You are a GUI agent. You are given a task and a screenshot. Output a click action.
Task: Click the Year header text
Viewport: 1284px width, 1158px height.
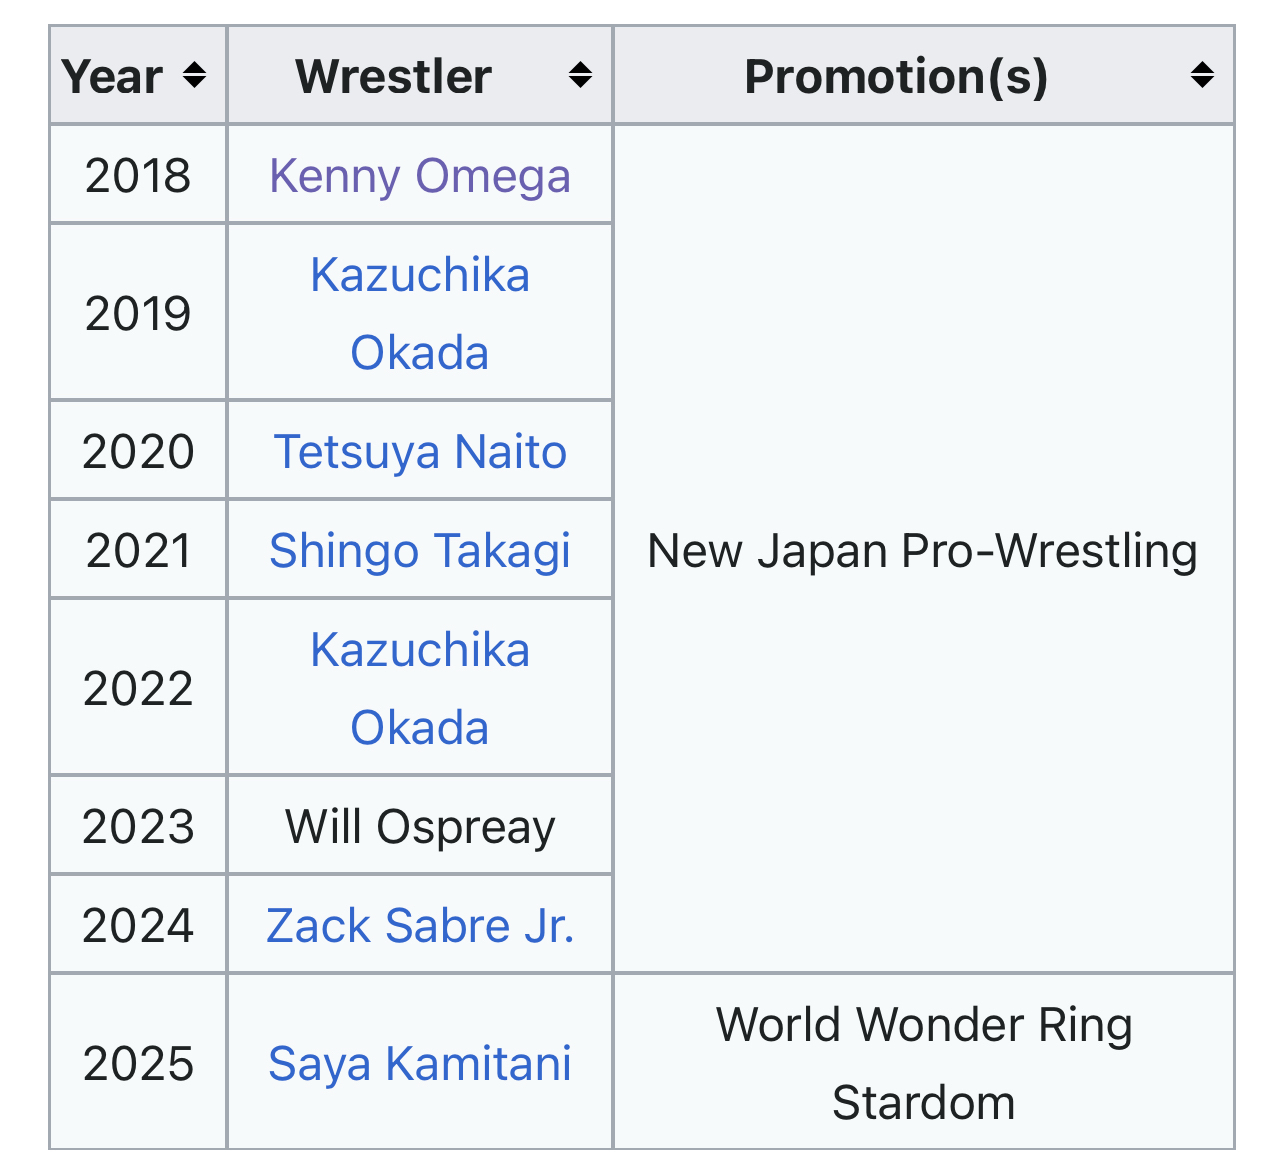[x=112, y=77]
